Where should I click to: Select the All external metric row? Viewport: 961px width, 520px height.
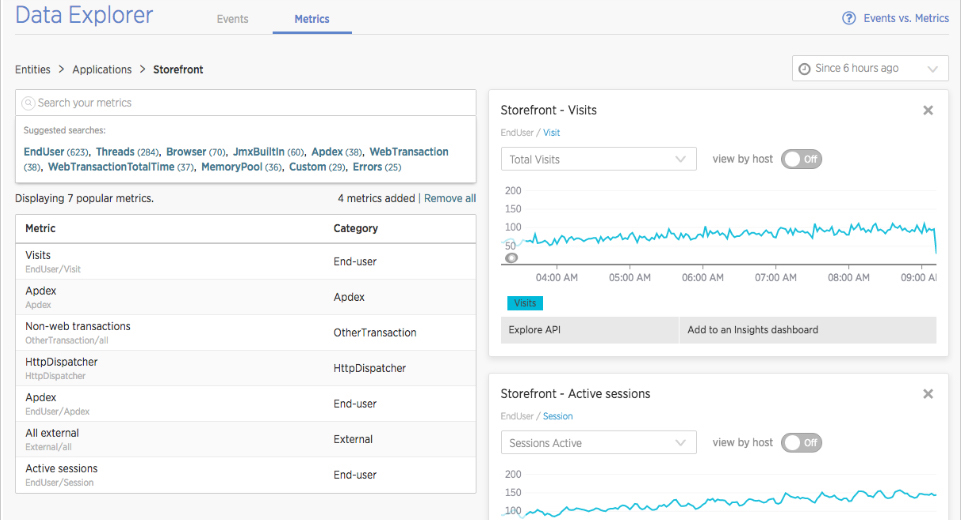coord(246,440)
